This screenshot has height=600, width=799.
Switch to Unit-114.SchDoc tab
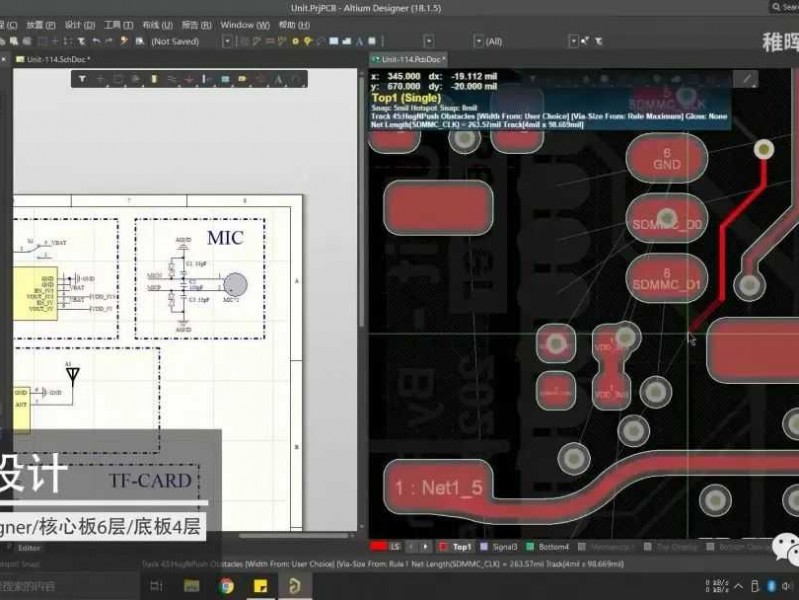[53, 60]
